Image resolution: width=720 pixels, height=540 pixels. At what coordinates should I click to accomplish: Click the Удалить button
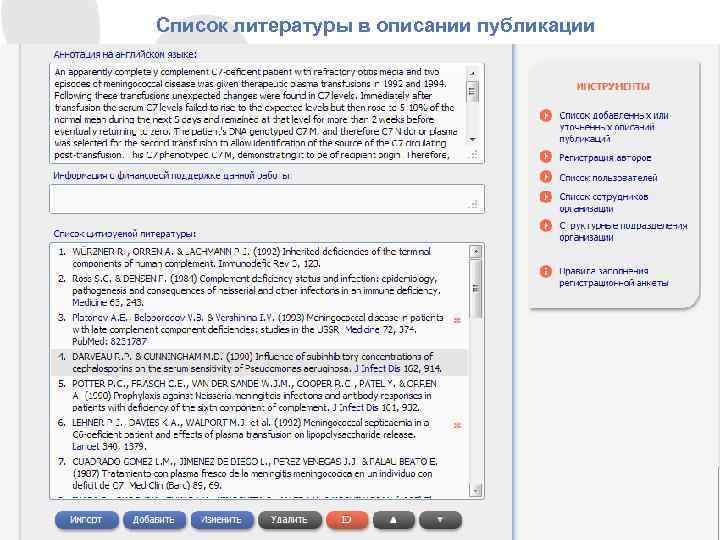pos(289,520)
